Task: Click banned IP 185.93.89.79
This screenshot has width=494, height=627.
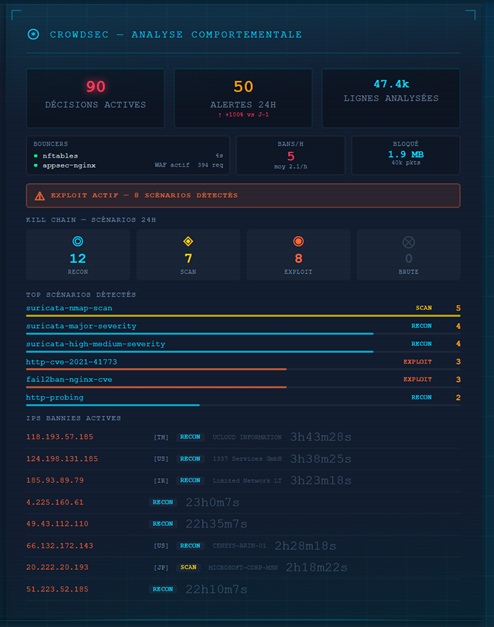Action: pos(55,480)
